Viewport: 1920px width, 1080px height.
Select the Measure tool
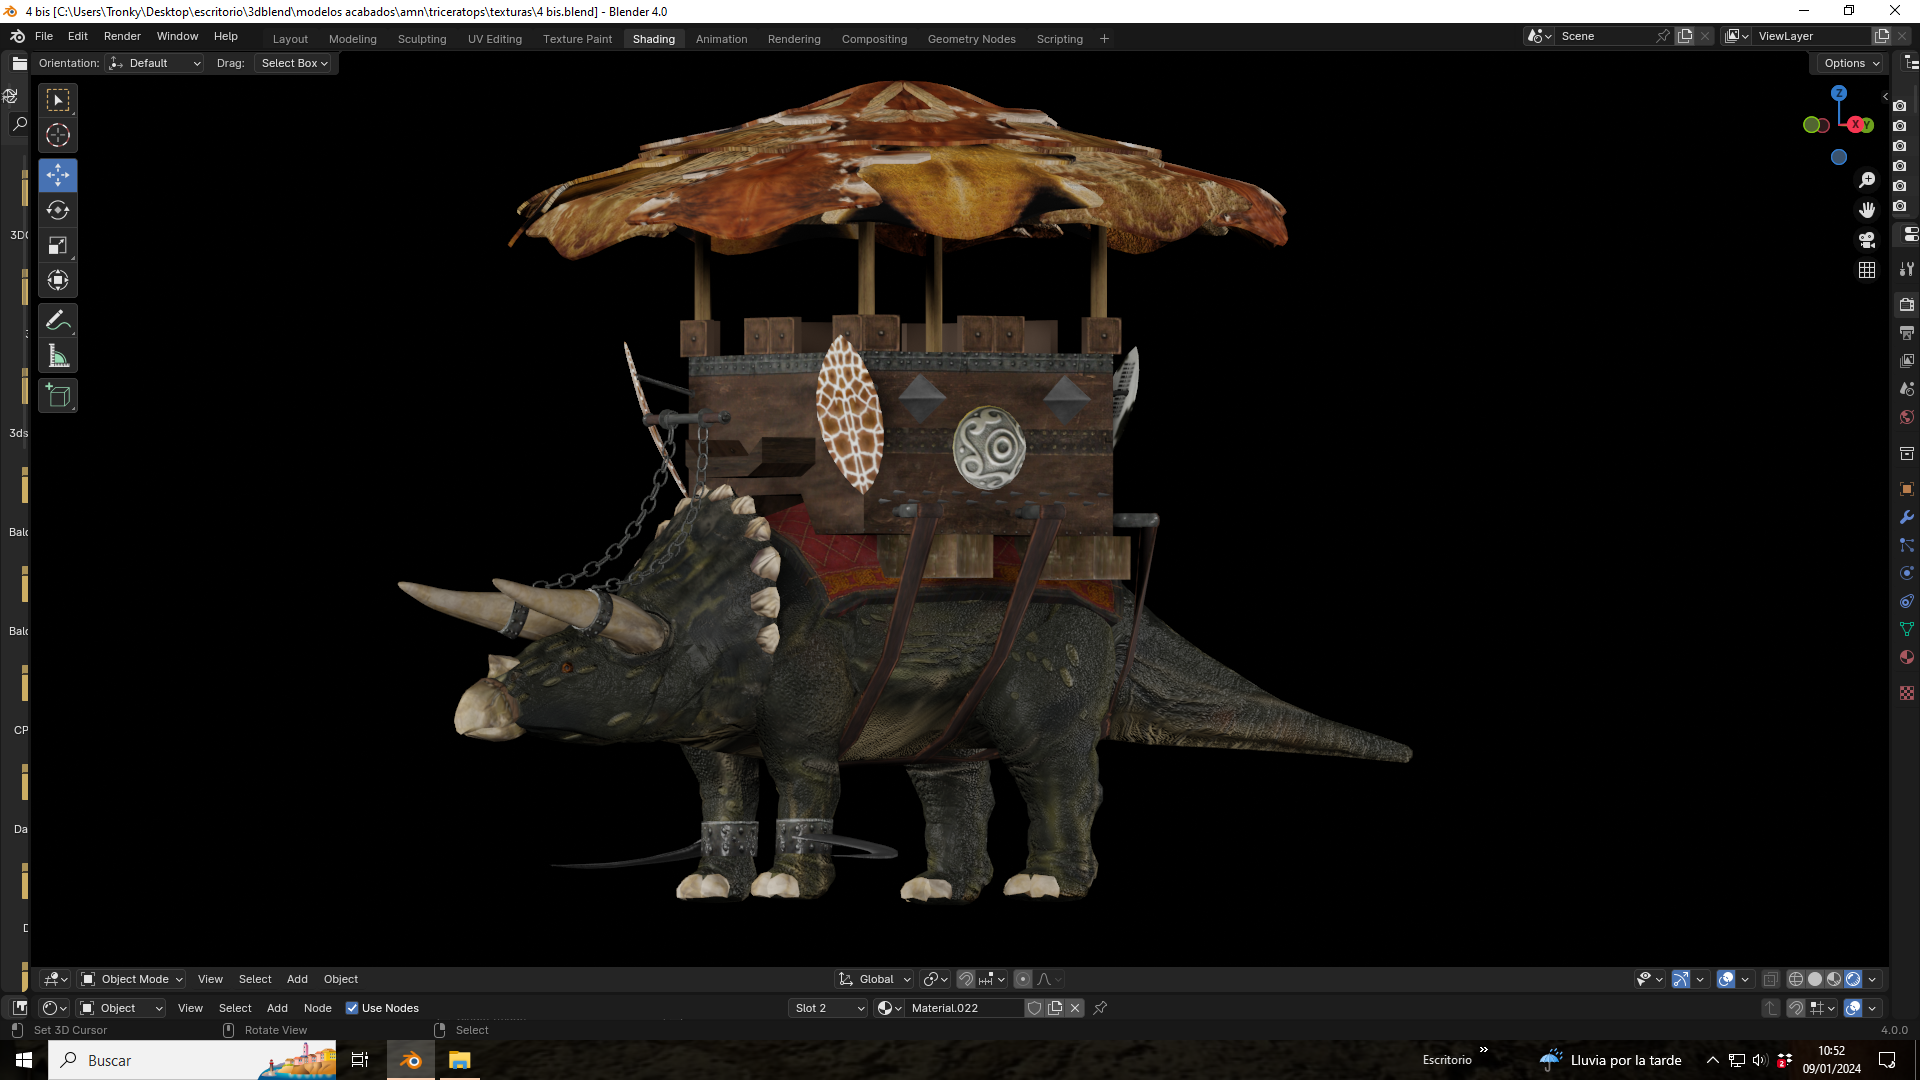58,357
